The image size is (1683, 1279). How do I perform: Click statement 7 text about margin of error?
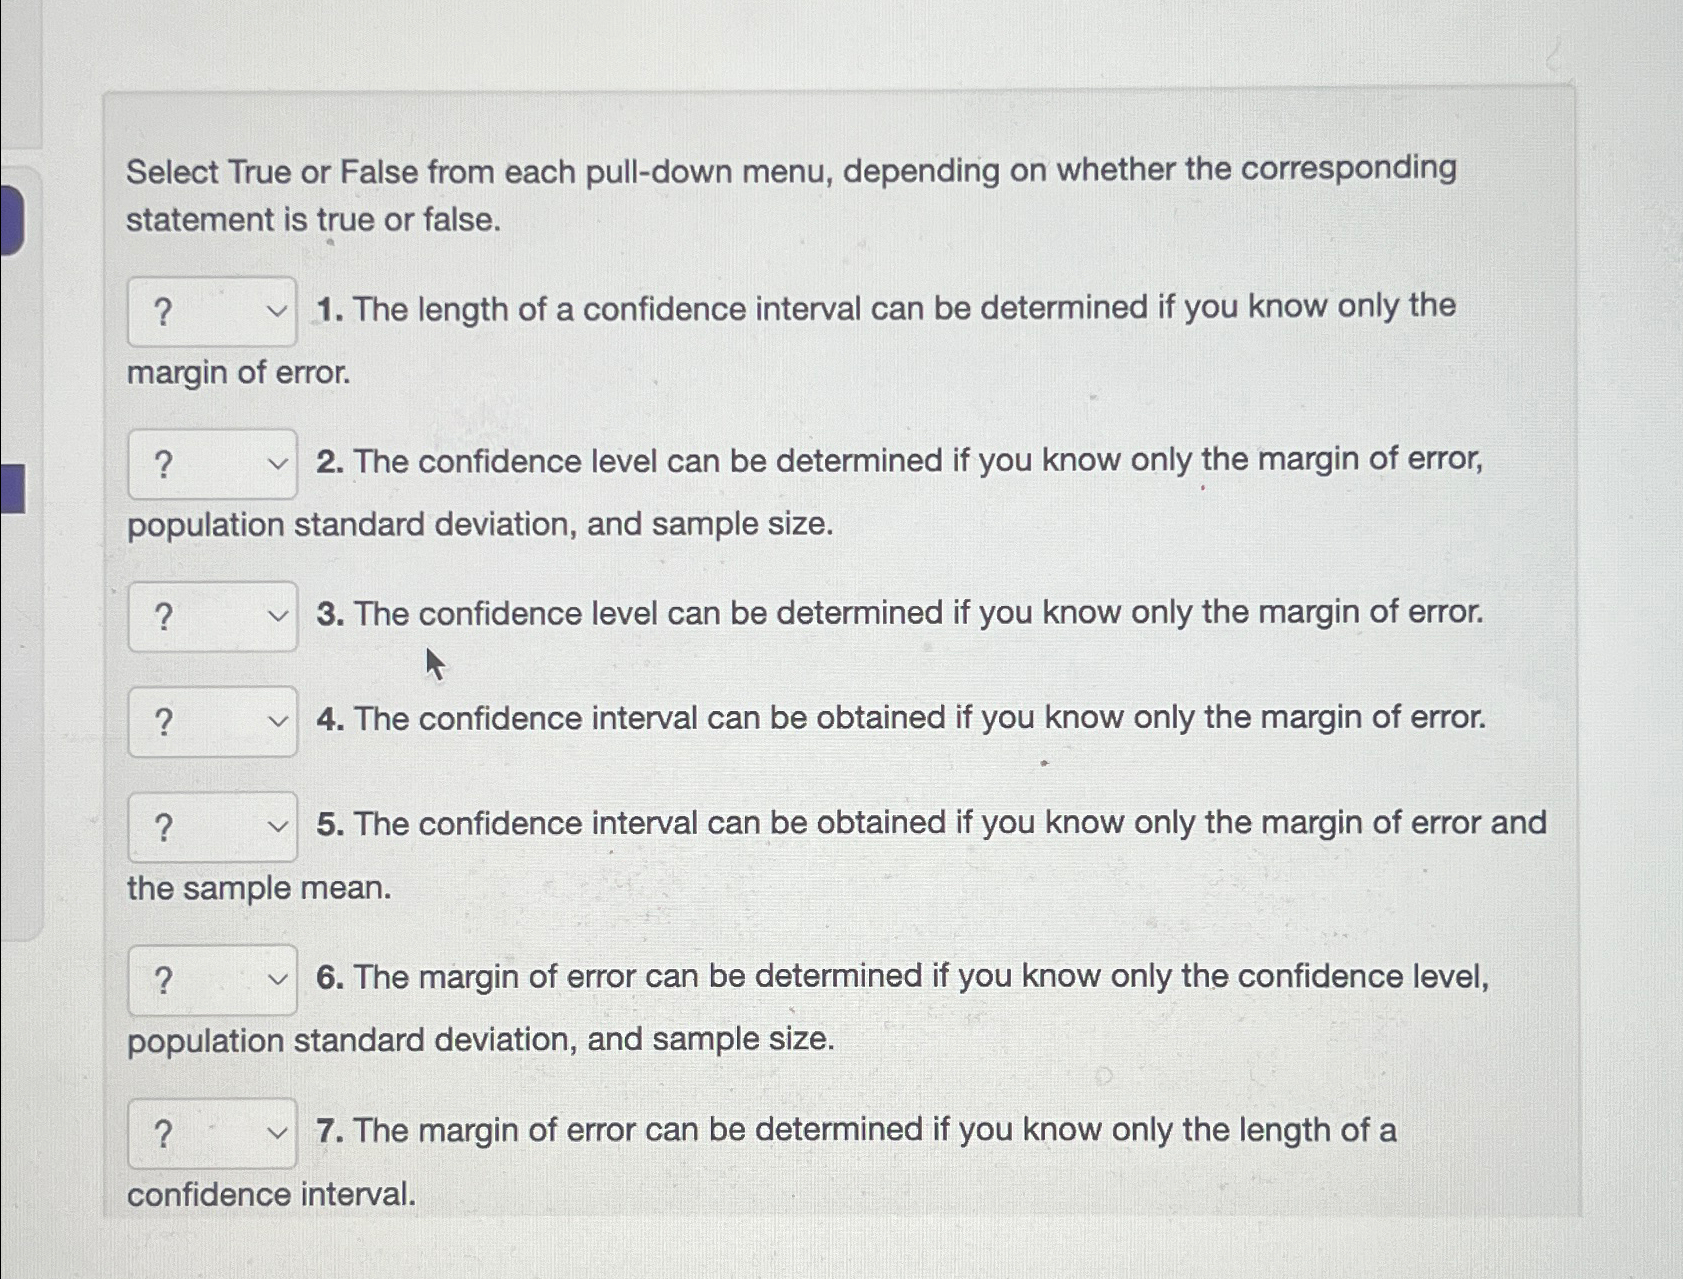[855, 1130]
